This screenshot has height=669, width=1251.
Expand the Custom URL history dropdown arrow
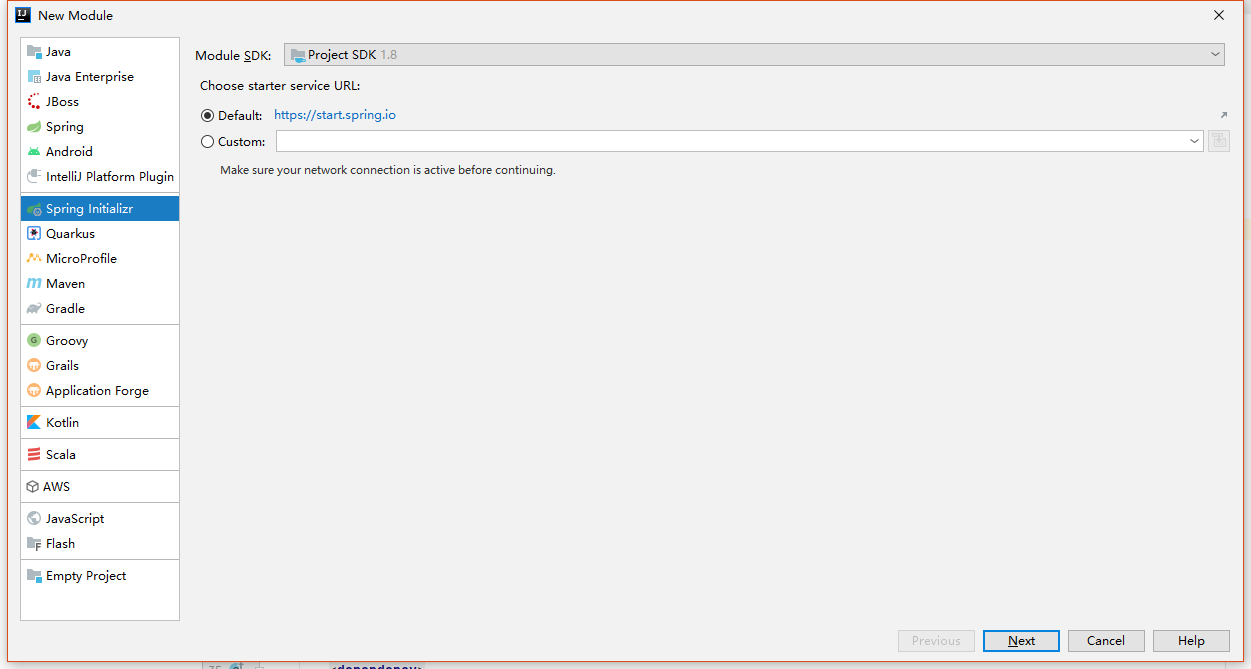(1194, 142)
